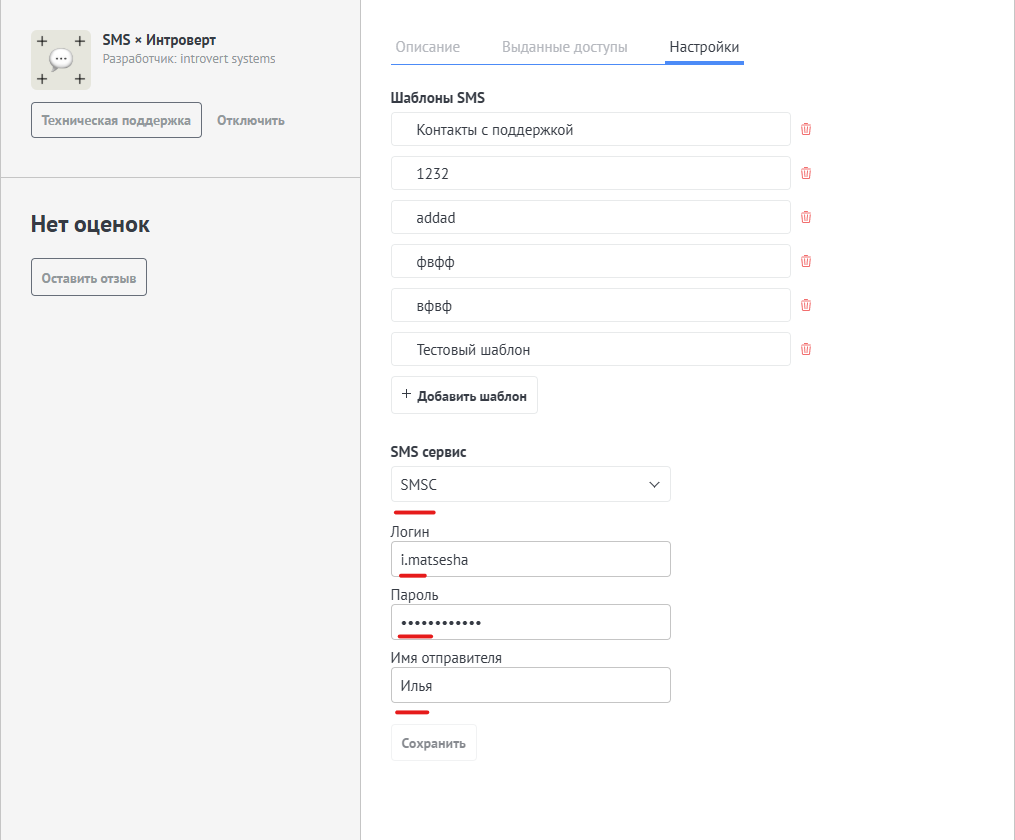The height and width of the screenshot is (840, 1015).
Task: Edit the 'вфвф' template field
Action: tap(591, 305)
